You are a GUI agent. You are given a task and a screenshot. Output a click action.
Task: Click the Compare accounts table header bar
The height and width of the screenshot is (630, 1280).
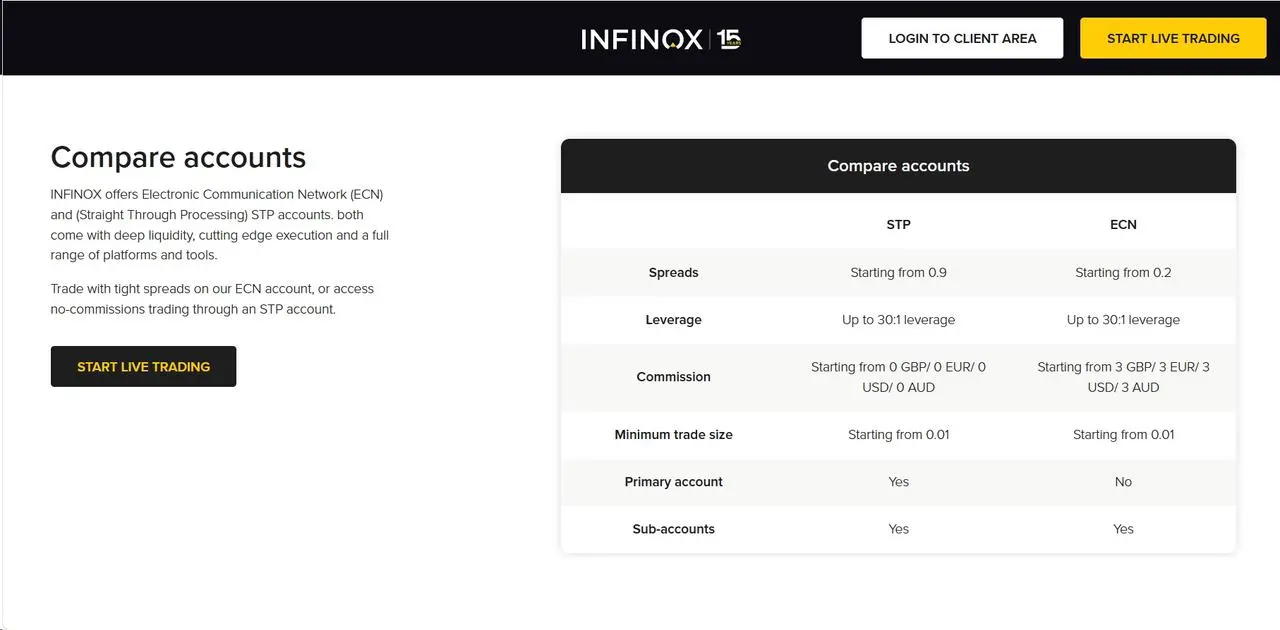point(898,166)
